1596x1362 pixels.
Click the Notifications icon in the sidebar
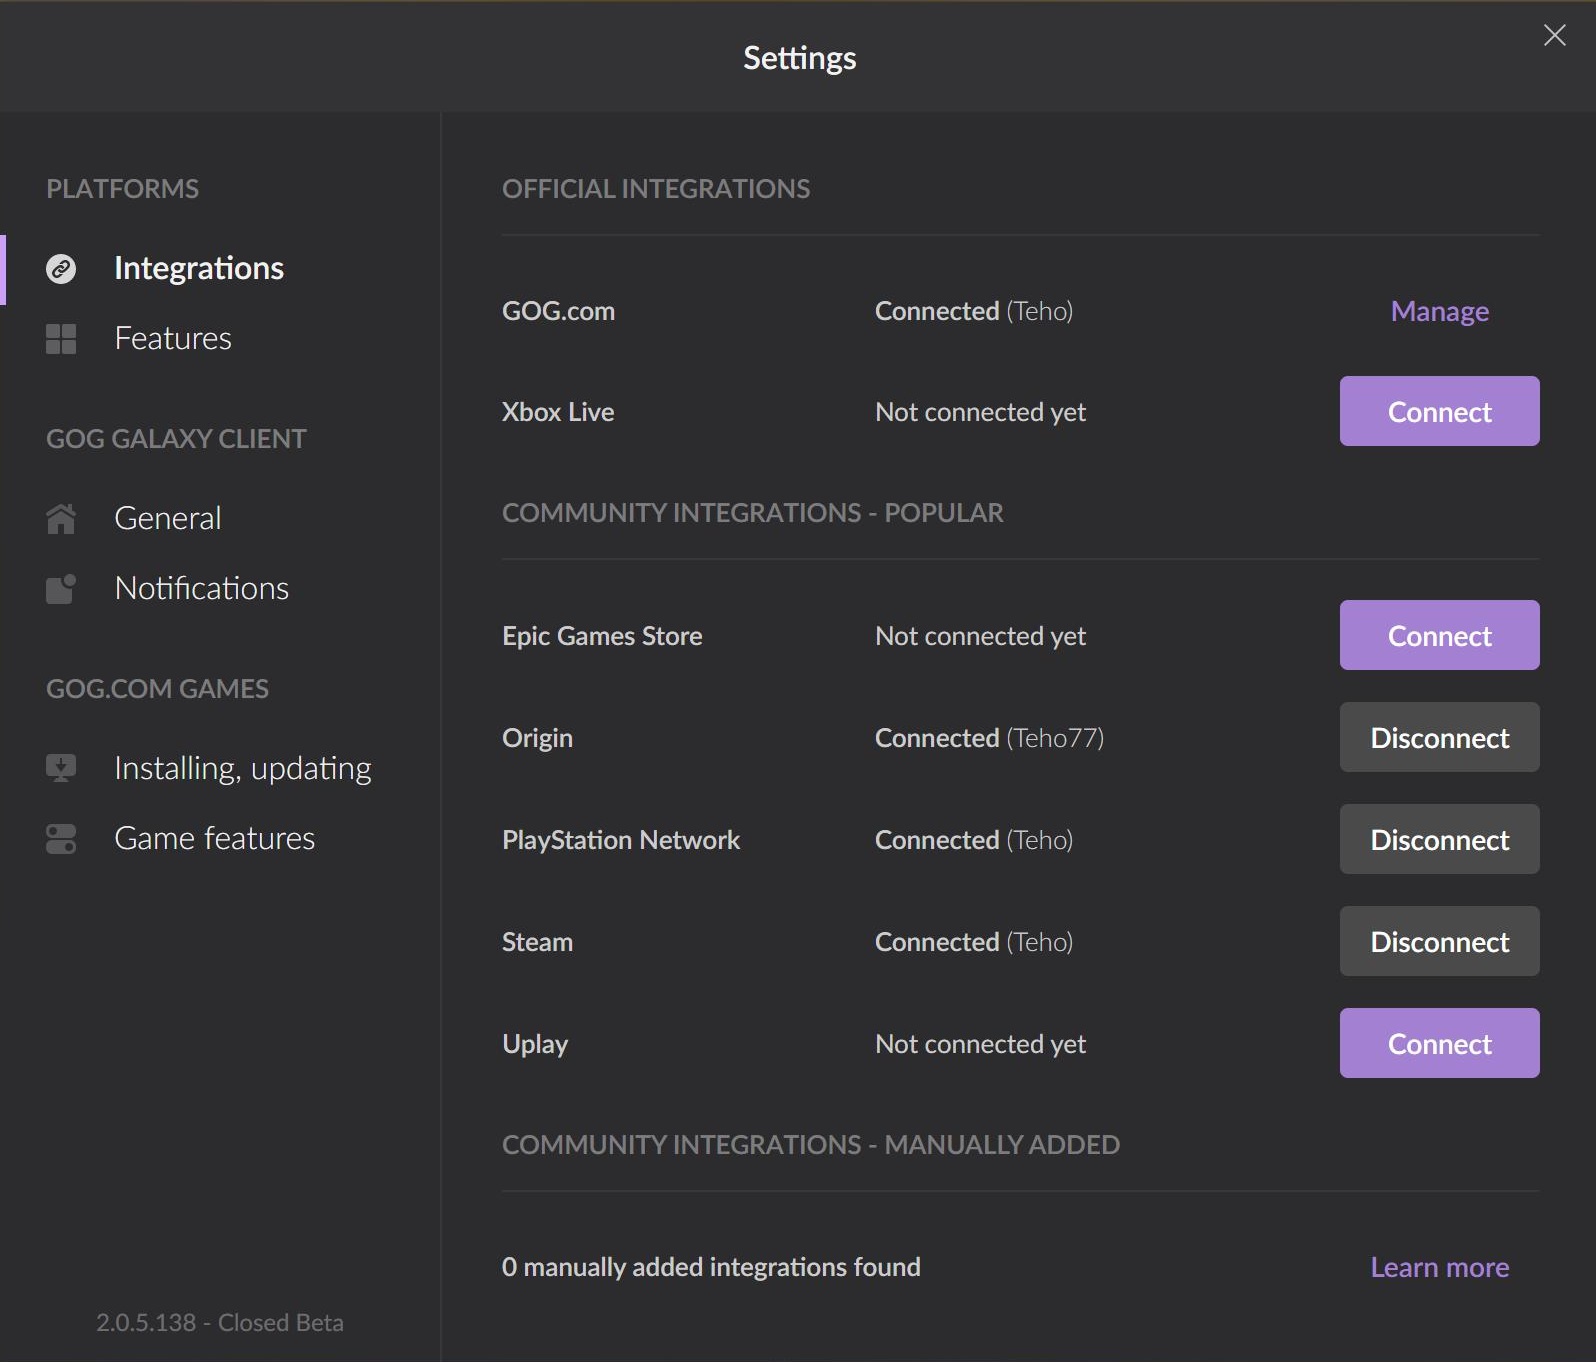tap(61, 589)
